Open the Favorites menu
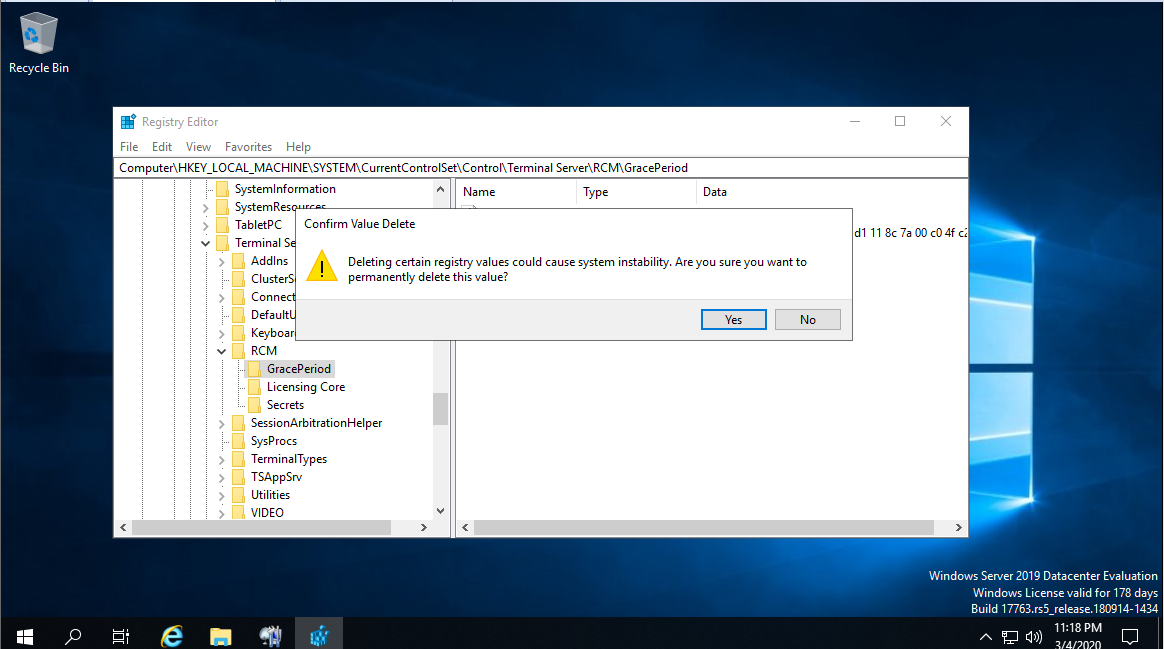1164x649 pixels. 249,147
